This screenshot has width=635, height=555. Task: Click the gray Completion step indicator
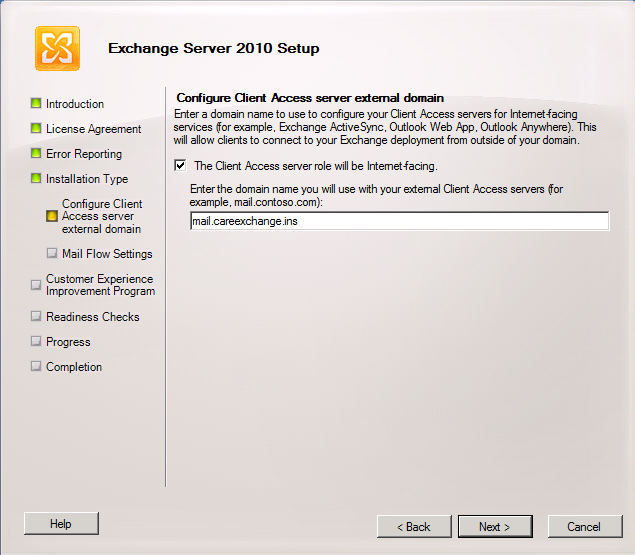[x=36, y=366]
